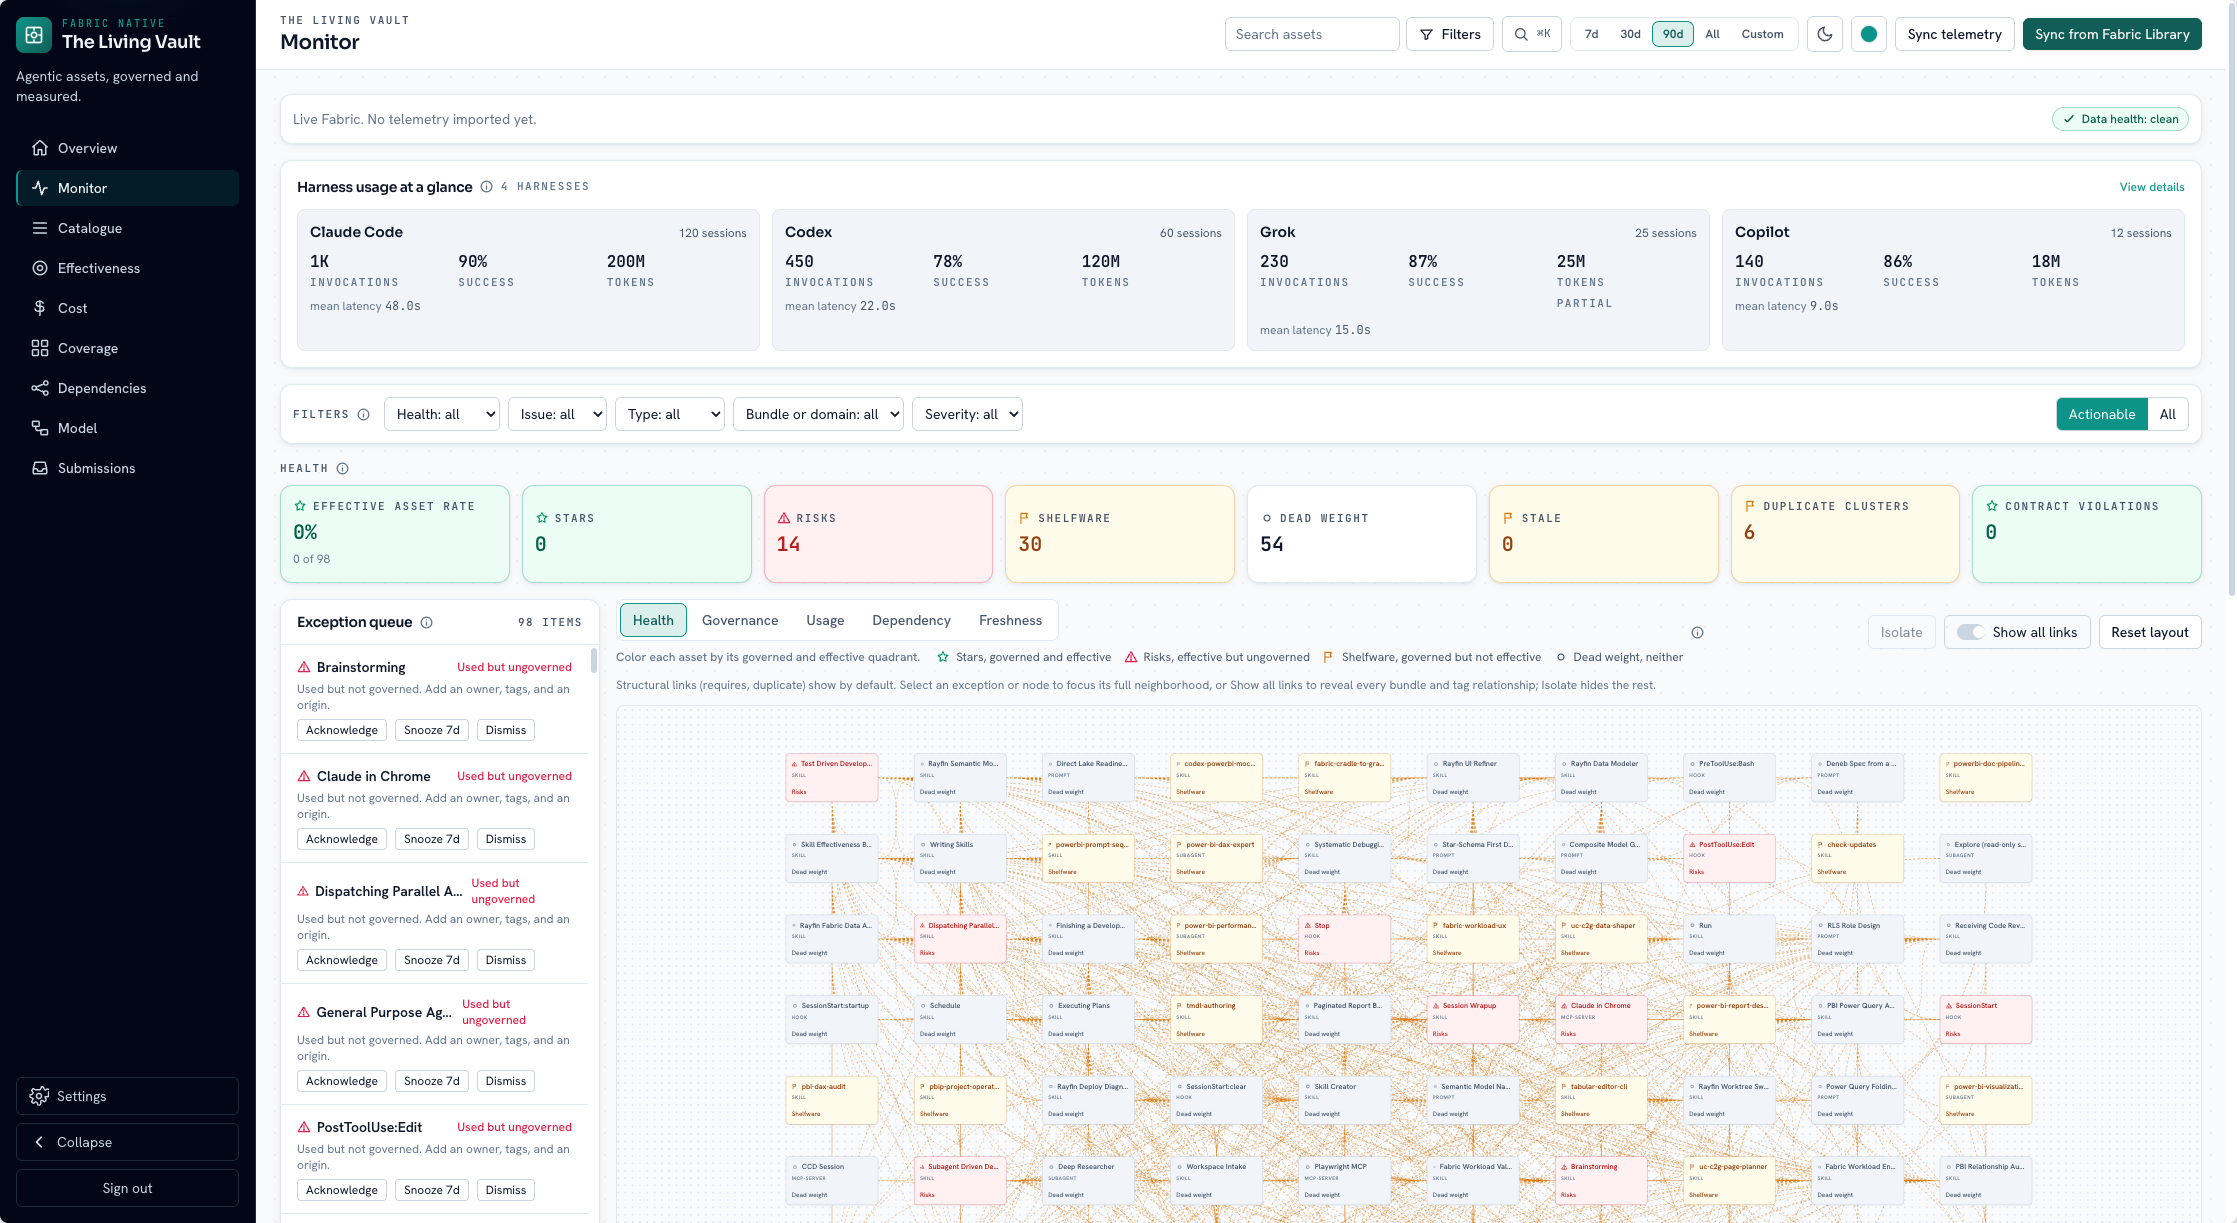The width and height of the screenshot is (2237, 1223).
Task: Switch to the Dependency tab
Action: point(911,620)
